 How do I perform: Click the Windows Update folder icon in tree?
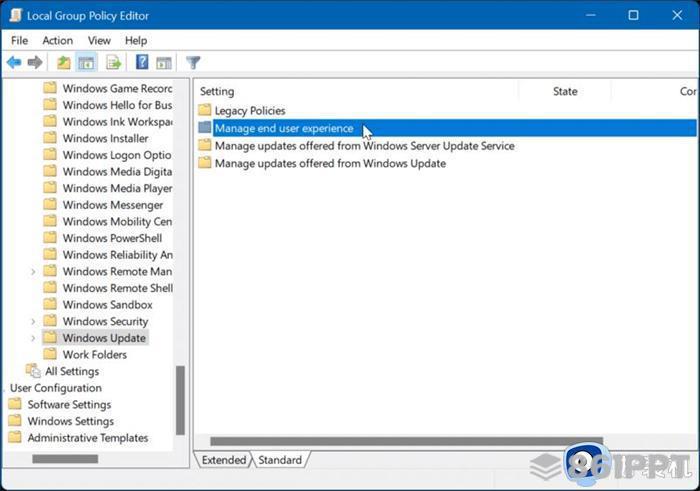[50, 337]
